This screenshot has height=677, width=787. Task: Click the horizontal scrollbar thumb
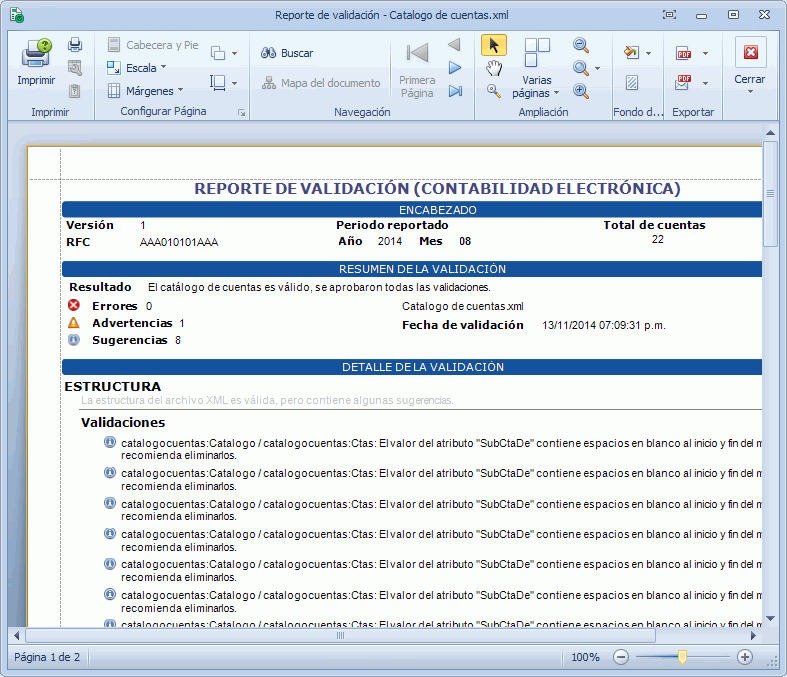[340, 636]
